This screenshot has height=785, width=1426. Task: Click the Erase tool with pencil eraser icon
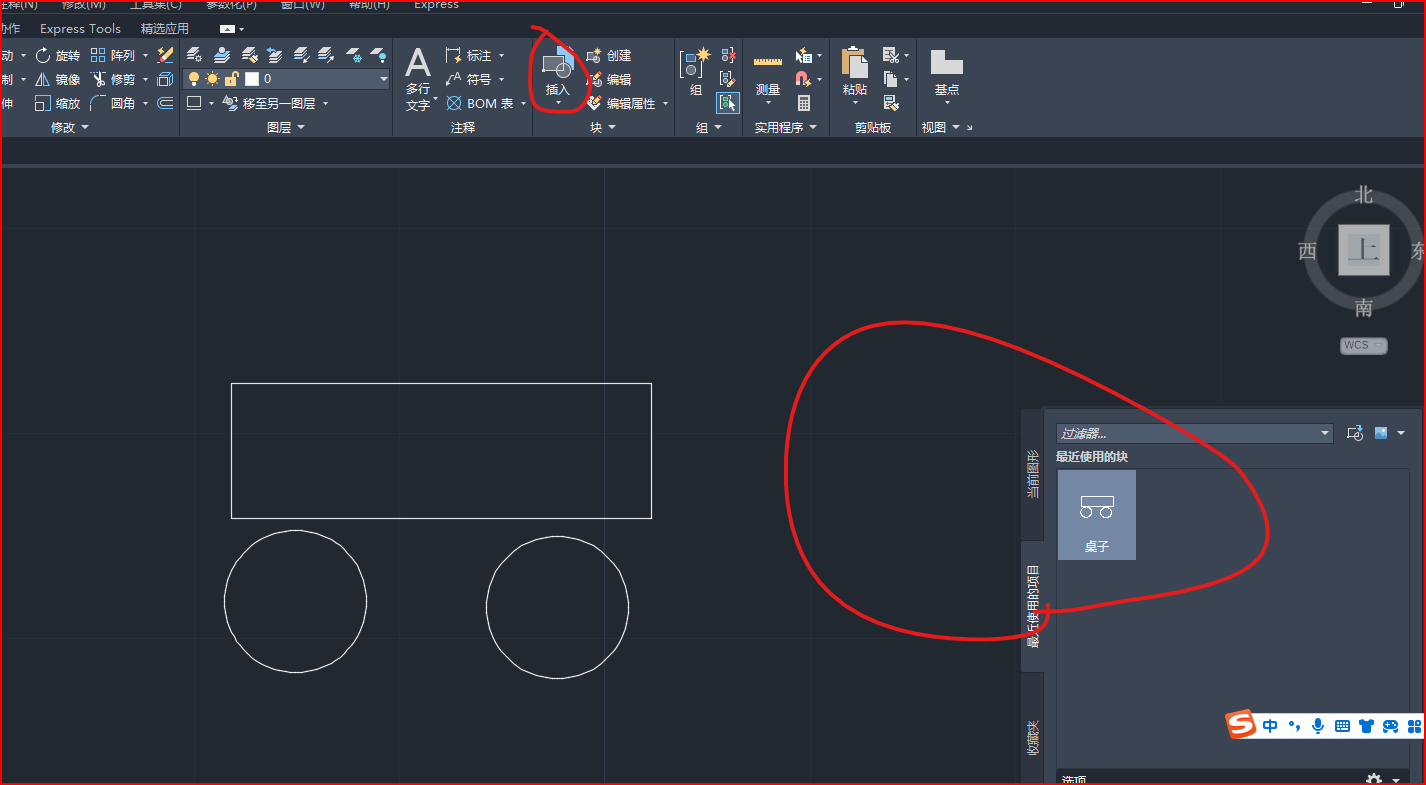point(166,55)
